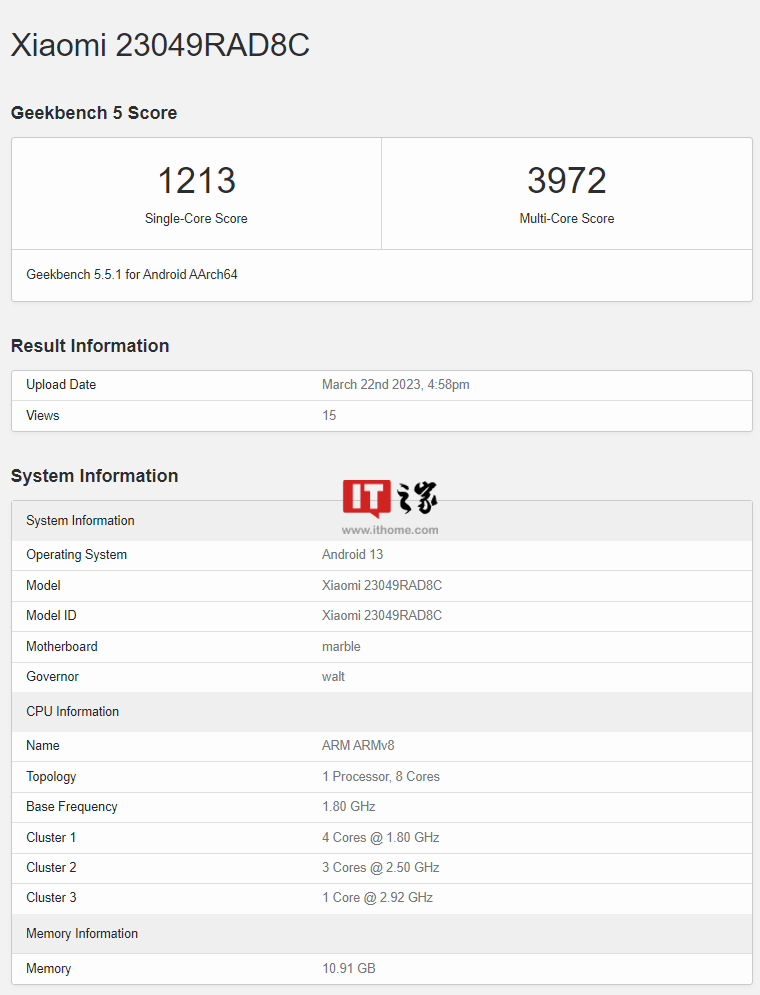The image size is (760, 995).
Task: Click the Views count value 15
Action: click(329, 415)
